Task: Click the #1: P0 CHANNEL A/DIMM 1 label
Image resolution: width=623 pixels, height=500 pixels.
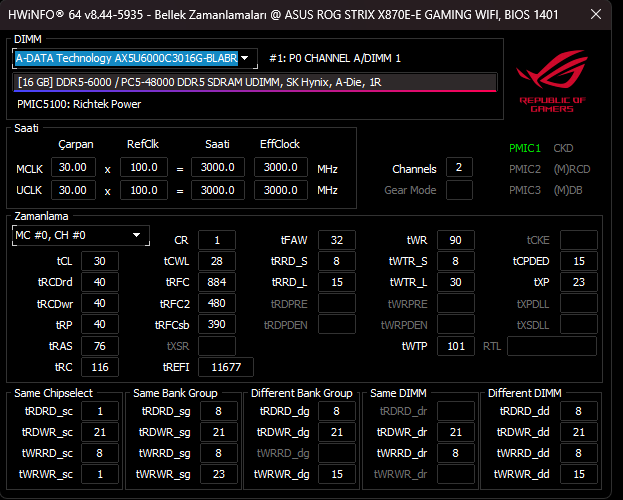Action: click(x=335, y=58)
